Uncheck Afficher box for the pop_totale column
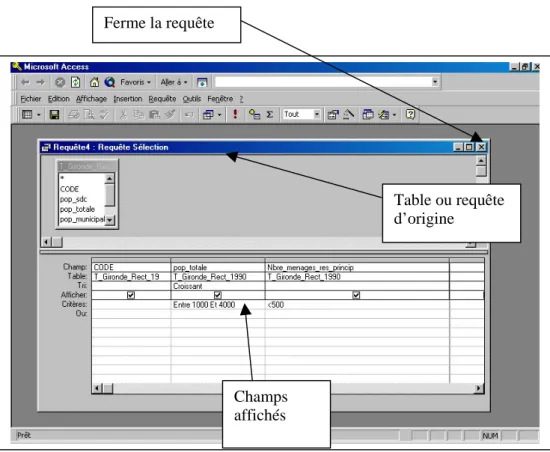Viewport: 550px width, 452px height. click(x=218, y=295)
